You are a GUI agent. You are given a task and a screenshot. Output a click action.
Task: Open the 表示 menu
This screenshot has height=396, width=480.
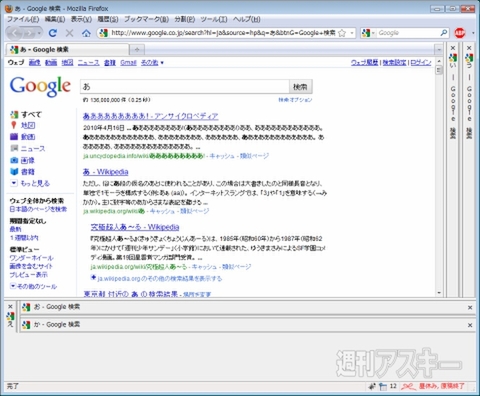[81, 19]
